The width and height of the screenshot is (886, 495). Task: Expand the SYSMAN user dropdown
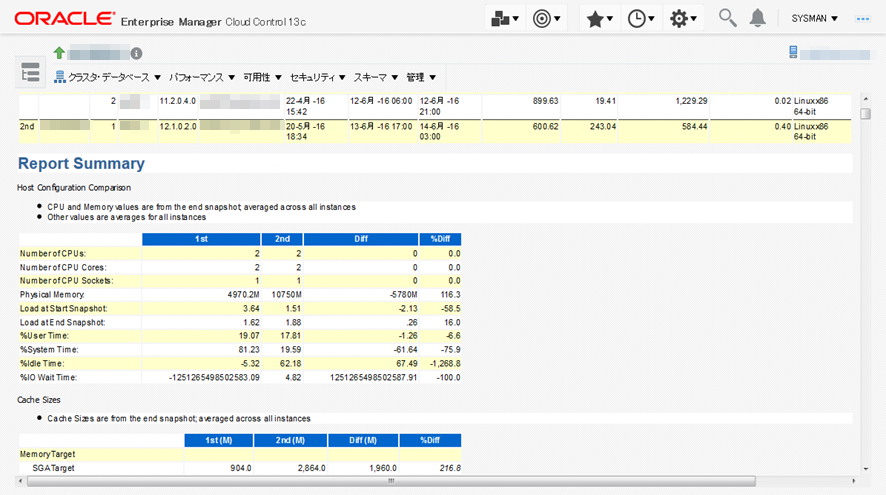tap(814, 18)
